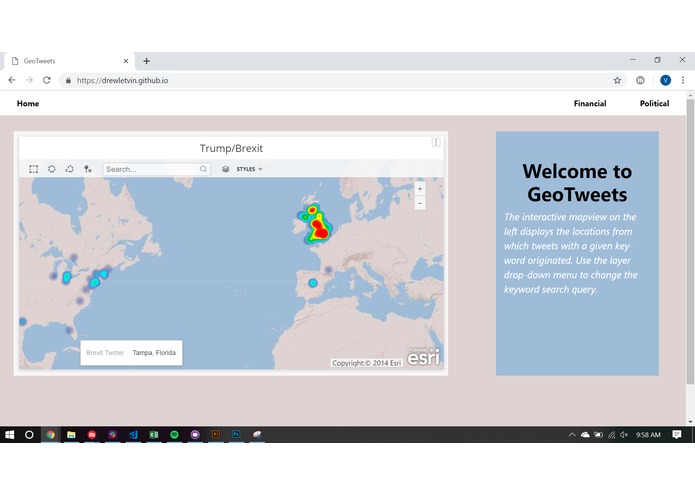Open Cortana circle on taskbar

(x=29, y=435)
